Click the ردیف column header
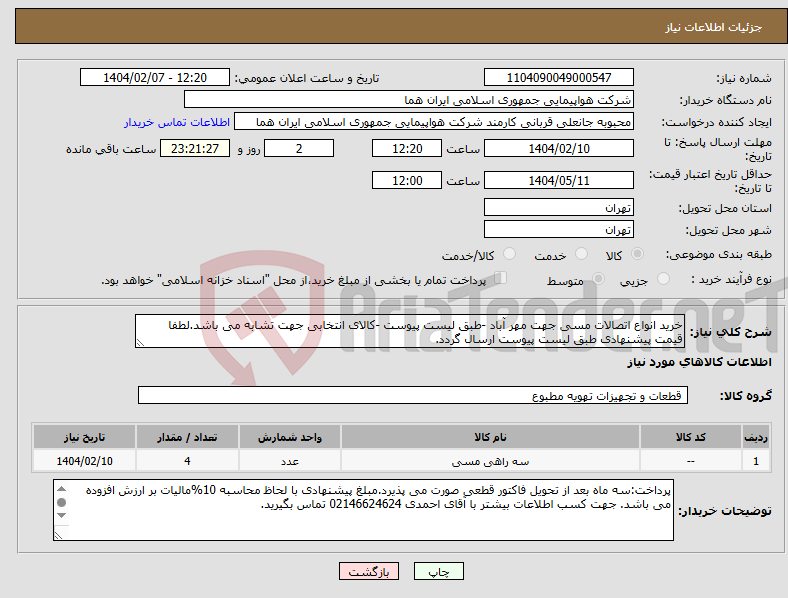 756,437
